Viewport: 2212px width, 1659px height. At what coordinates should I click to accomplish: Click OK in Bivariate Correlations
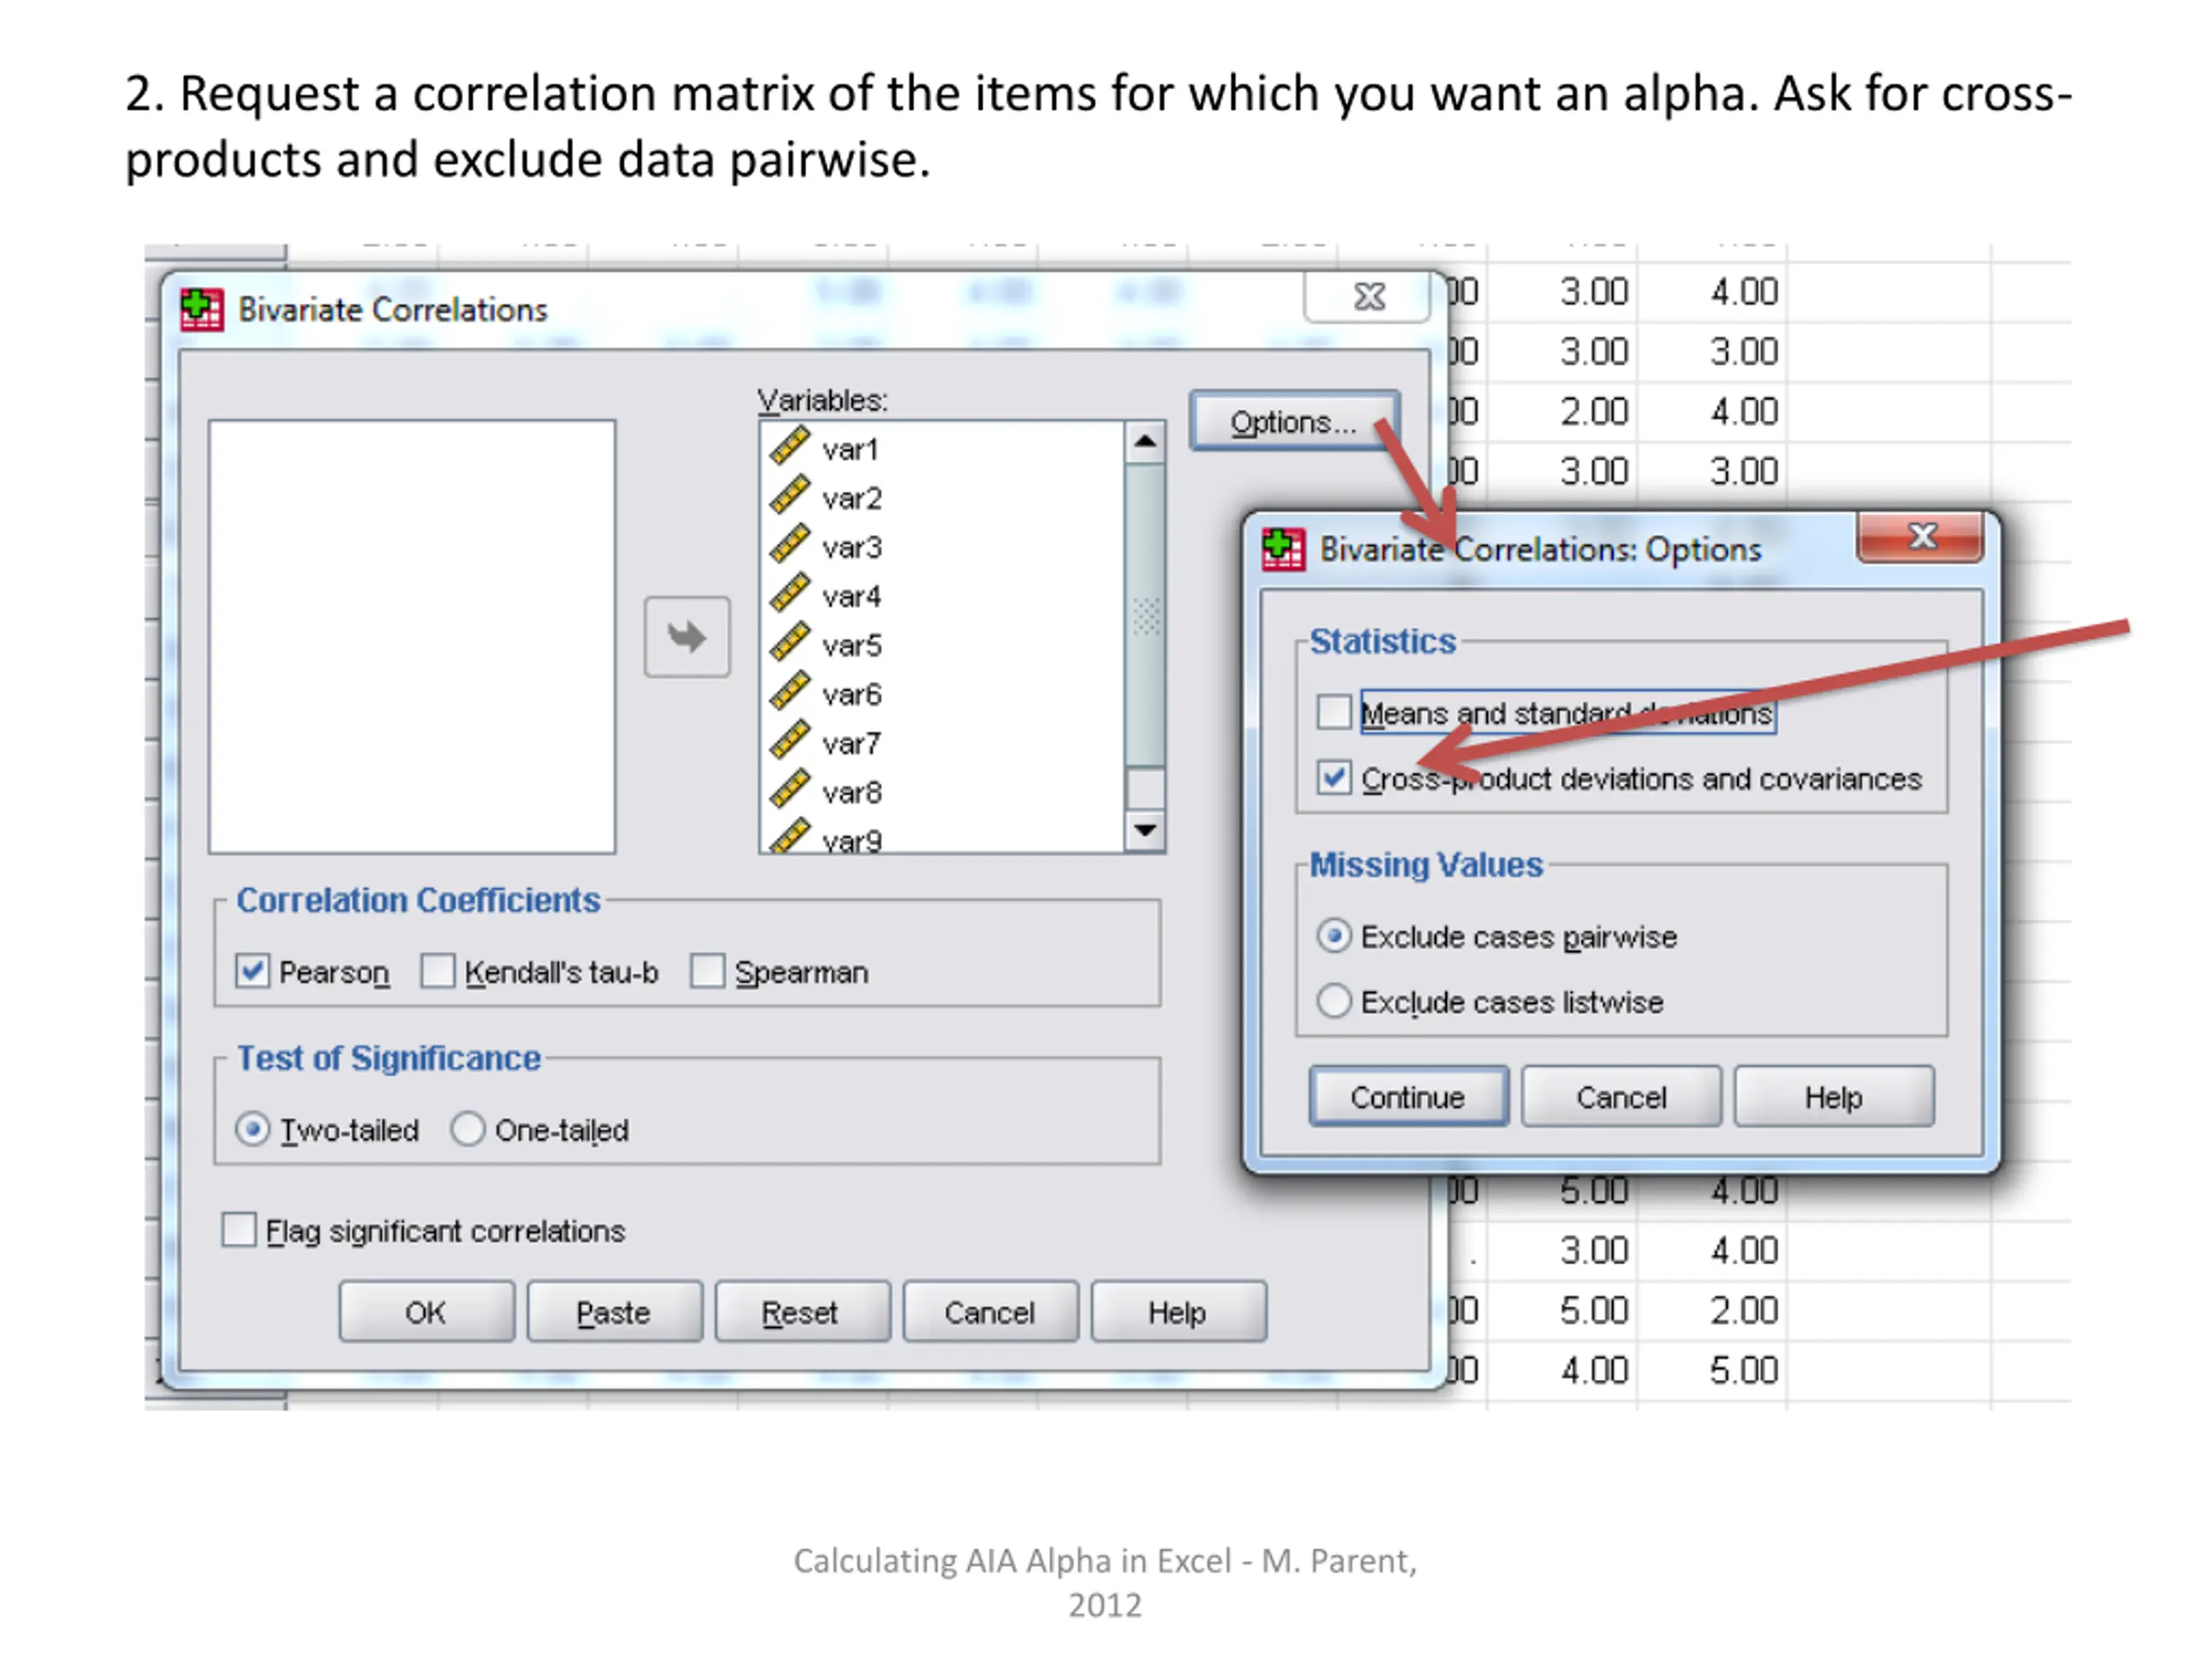point(426,1312)
